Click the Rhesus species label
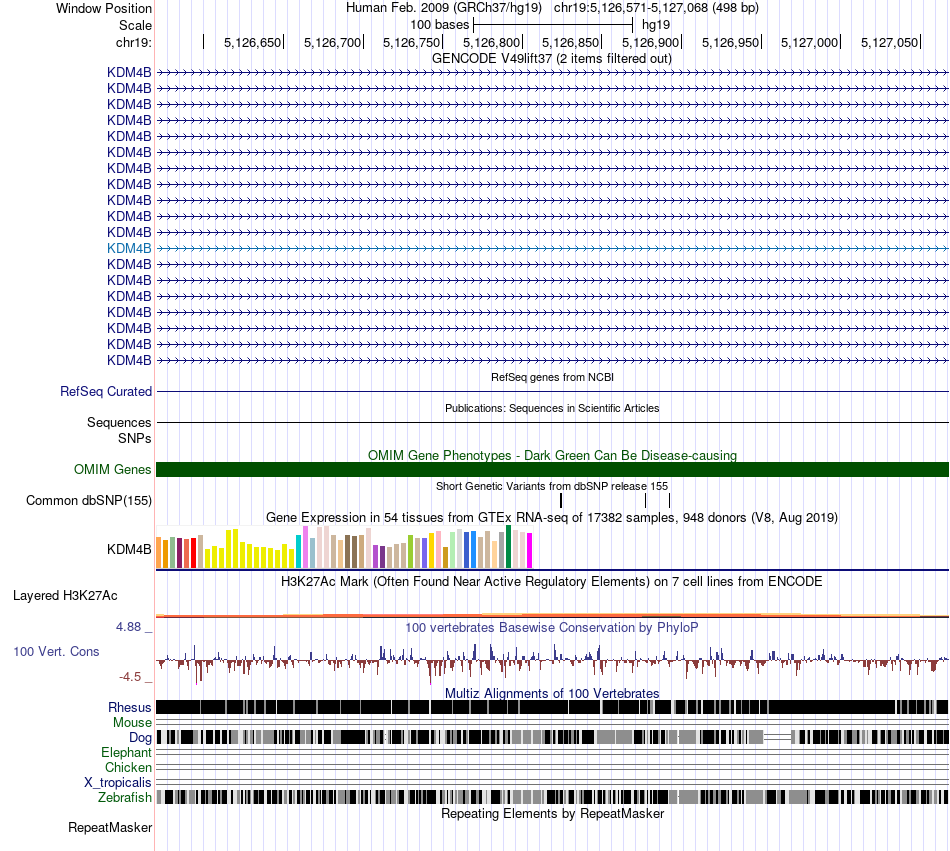Screen dimensions: 950x851 coord(130,707)
